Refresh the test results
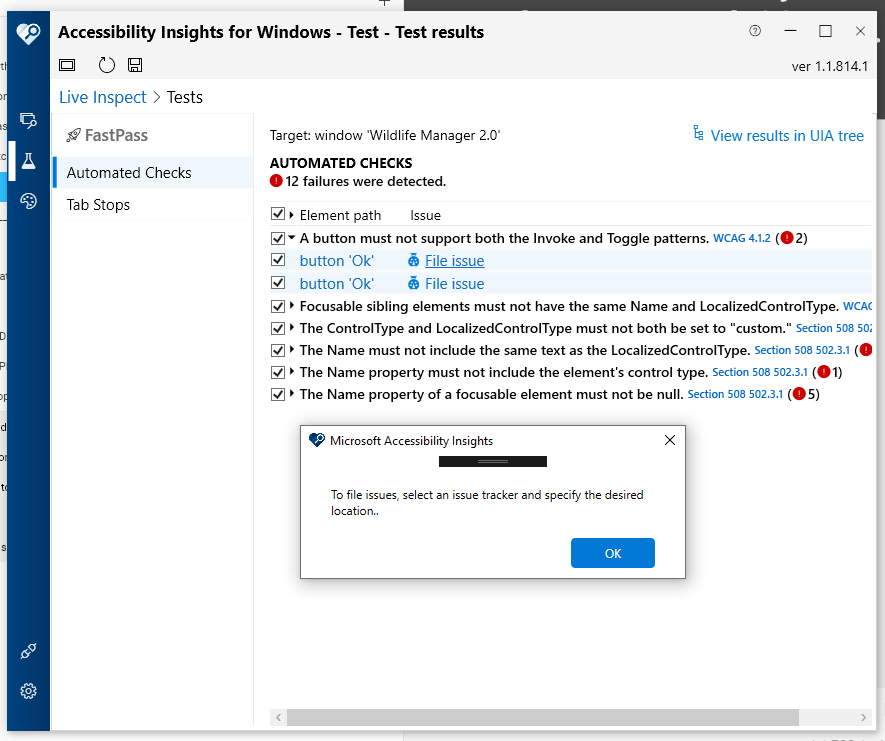Image resolution: width=885 pixels, height=741 pixels. click(x=106, y=65)
